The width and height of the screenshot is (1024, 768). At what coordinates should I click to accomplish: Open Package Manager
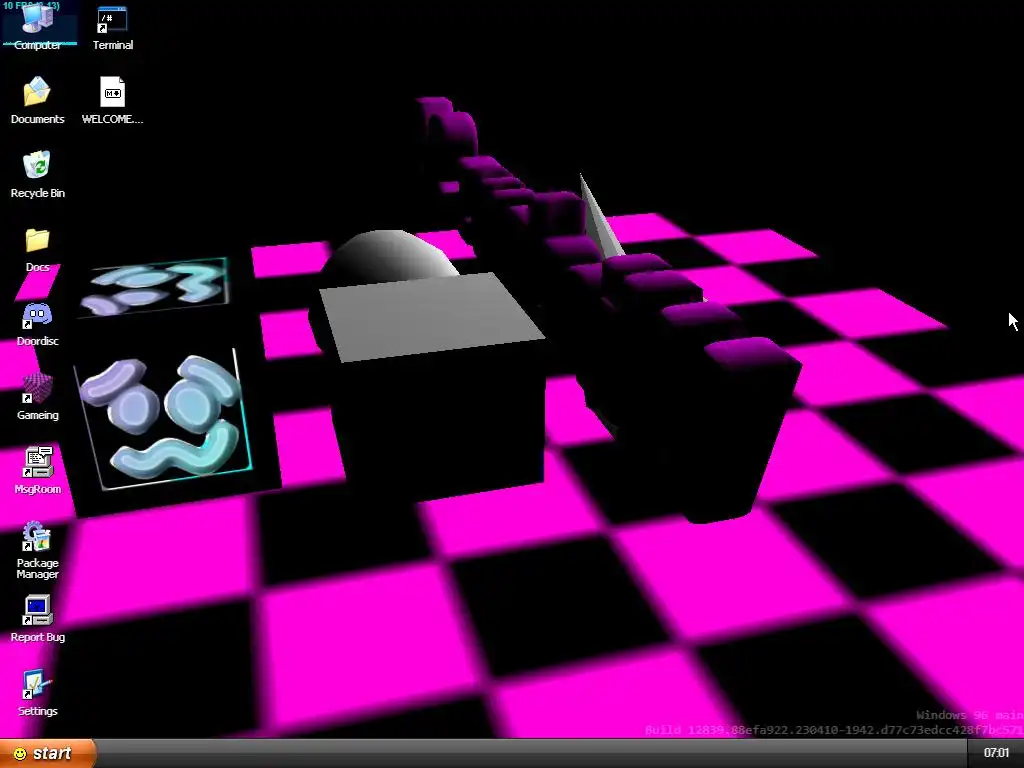37,550
